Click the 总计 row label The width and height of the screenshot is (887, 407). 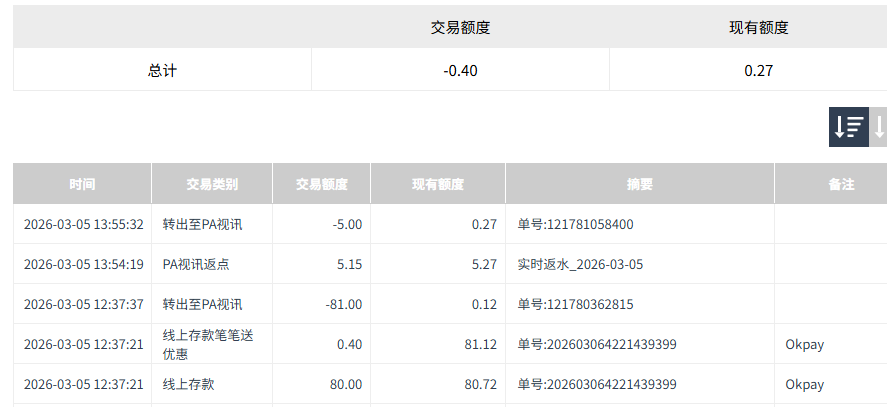click(162, 71)
